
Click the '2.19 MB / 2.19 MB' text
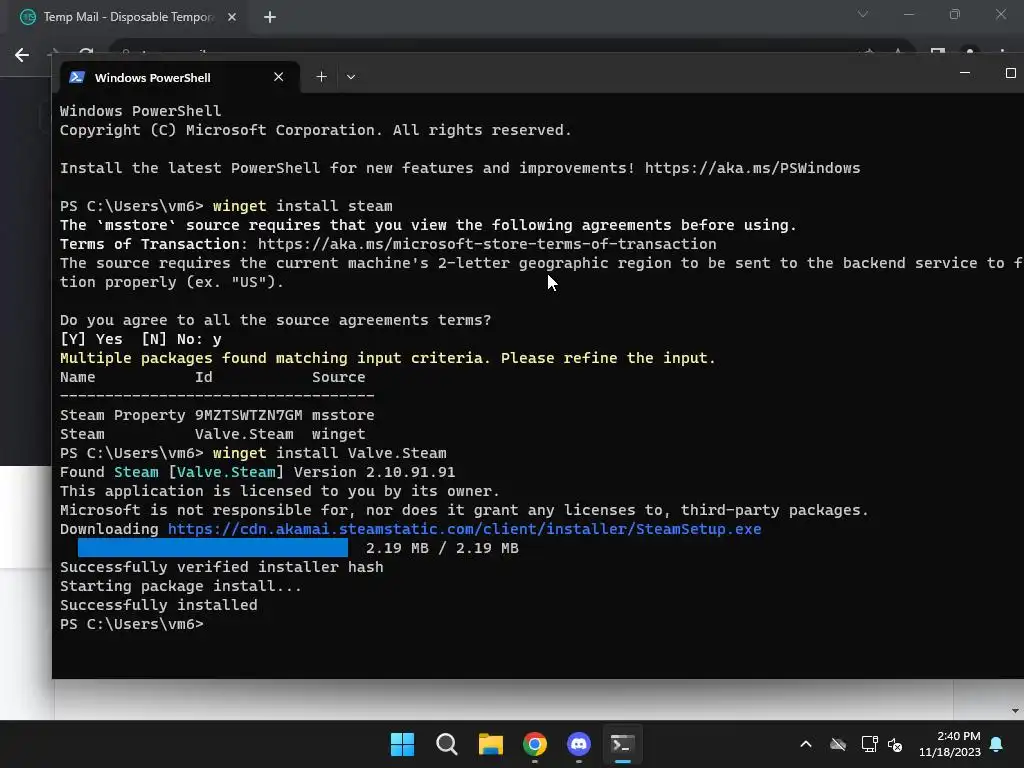(442, 549)
